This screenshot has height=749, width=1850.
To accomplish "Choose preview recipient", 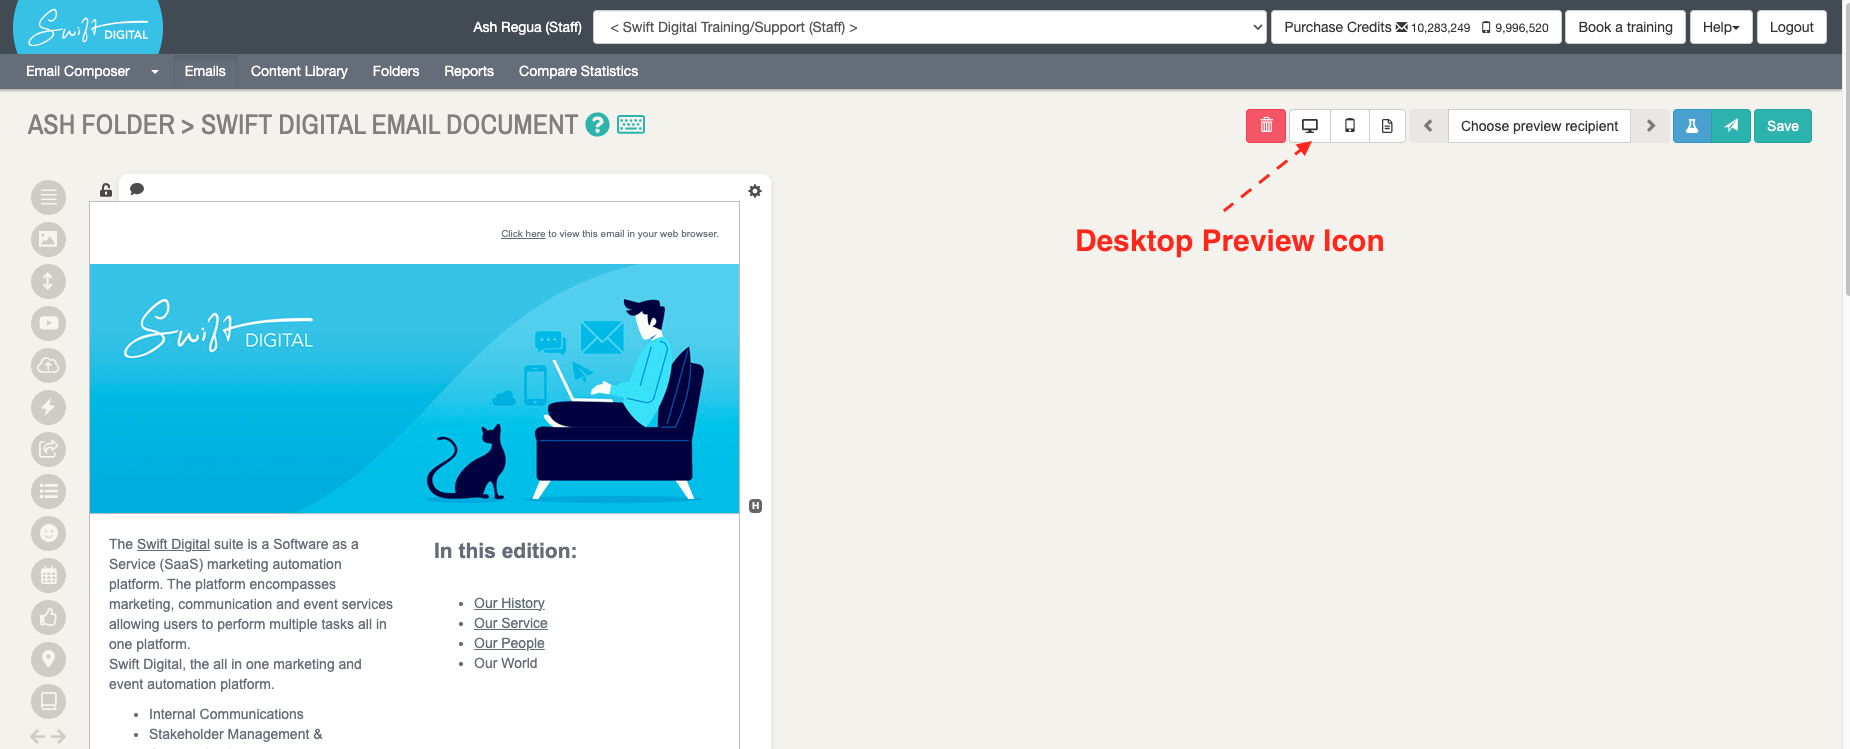I will 1539,126.
